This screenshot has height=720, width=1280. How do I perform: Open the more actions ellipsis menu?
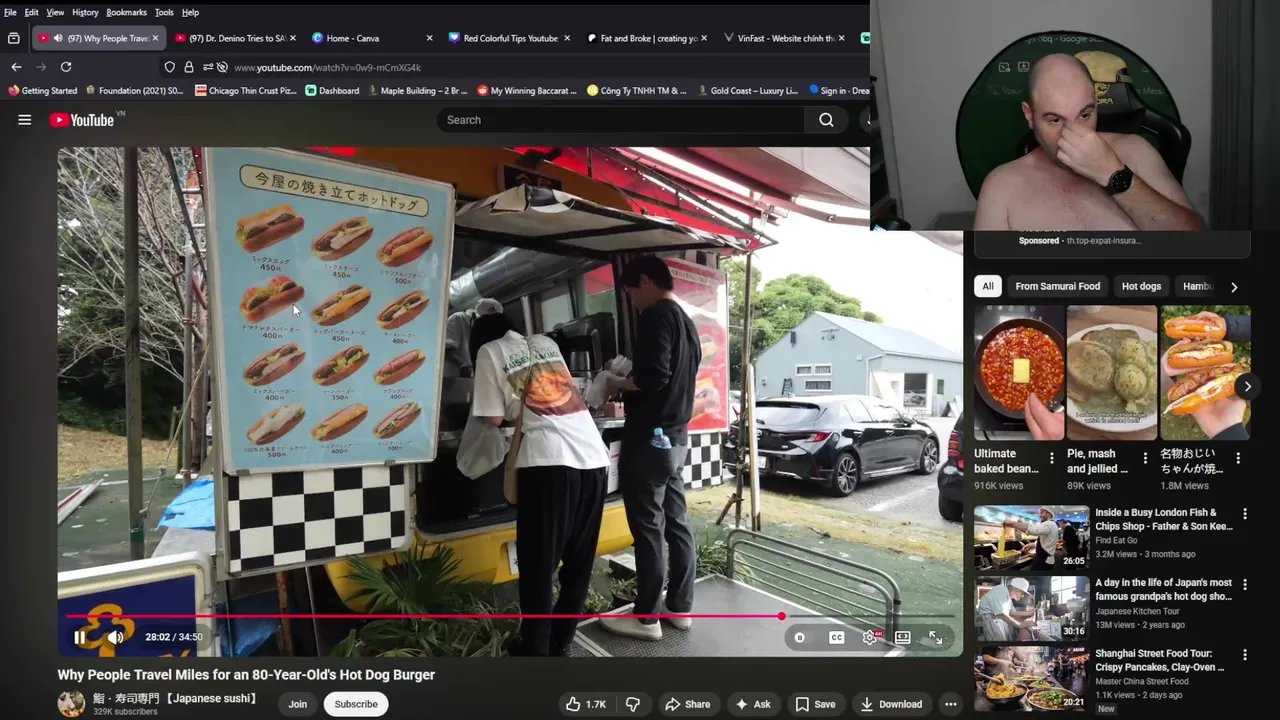(x=950, y=704)
